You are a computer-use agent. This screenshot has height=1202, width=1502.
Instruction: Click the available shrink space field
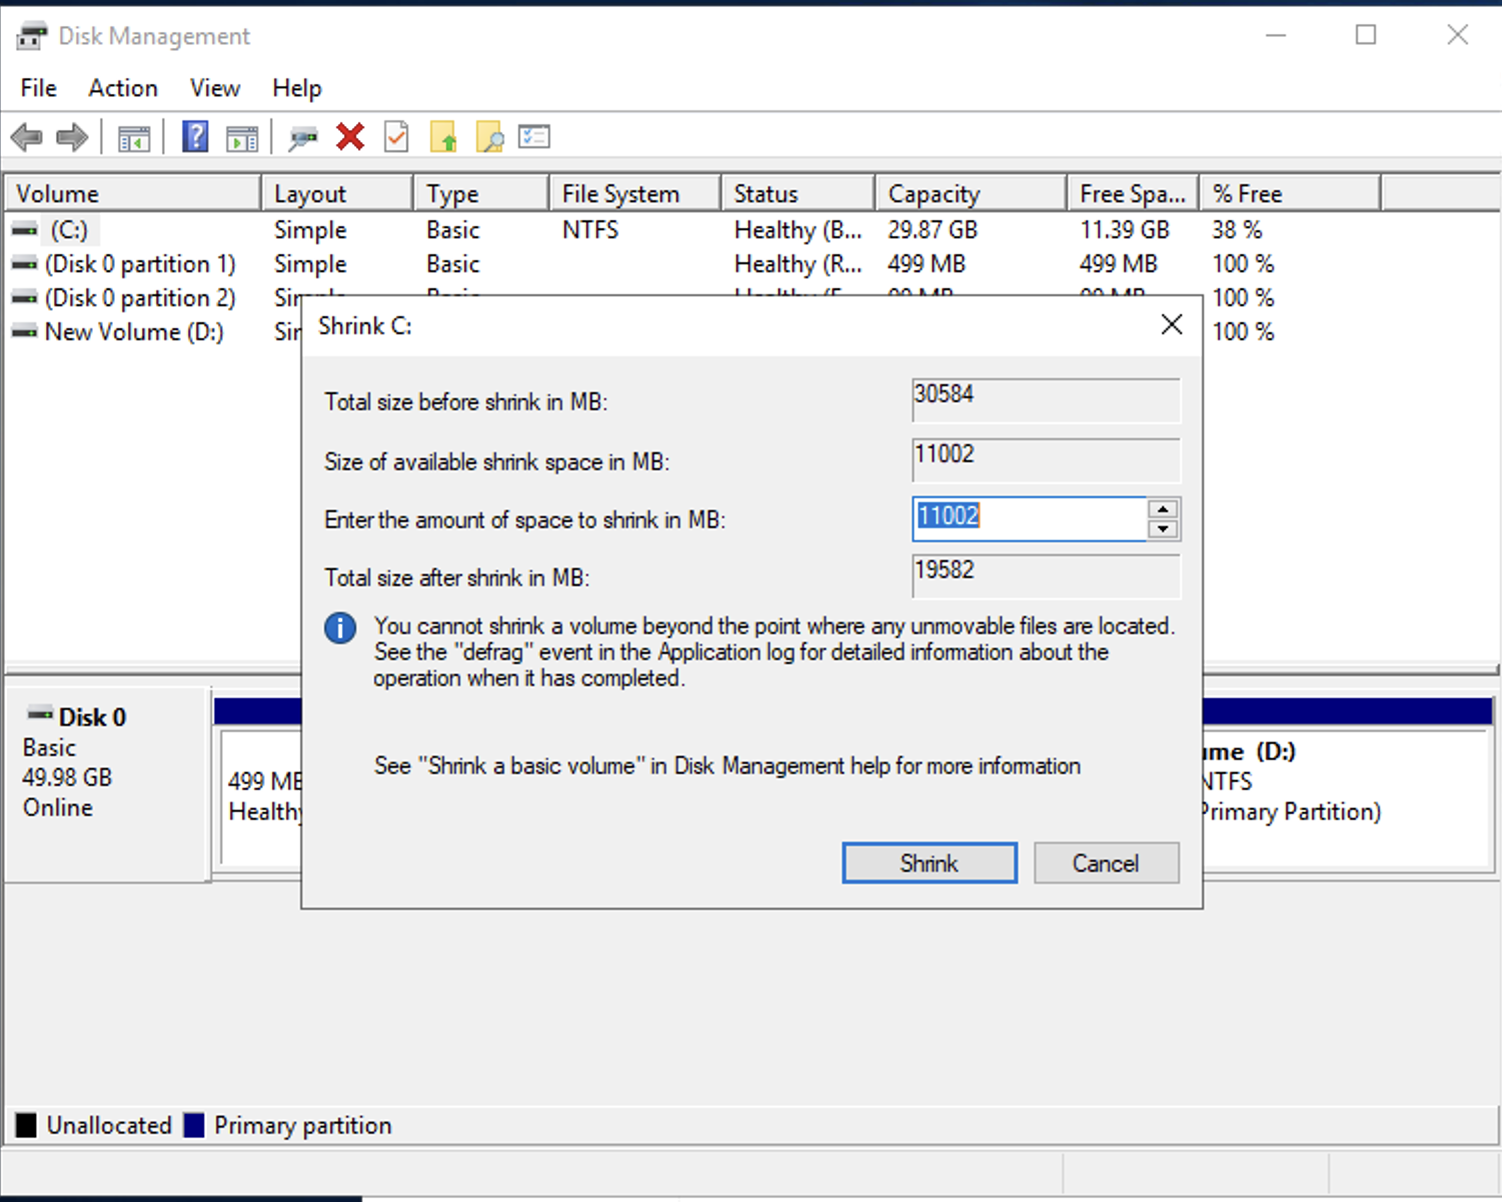coord(1046,460)
